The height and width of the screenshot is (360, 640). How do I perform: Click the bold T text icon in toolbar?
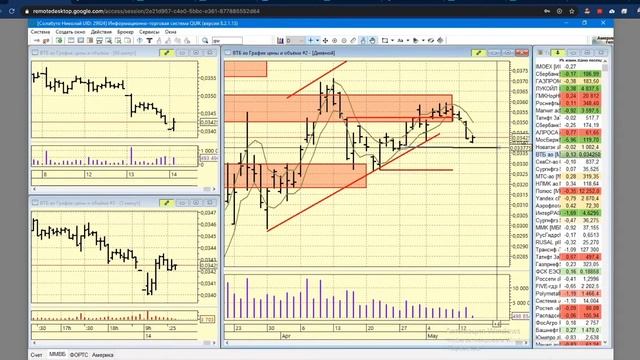(x=149, y=40)
